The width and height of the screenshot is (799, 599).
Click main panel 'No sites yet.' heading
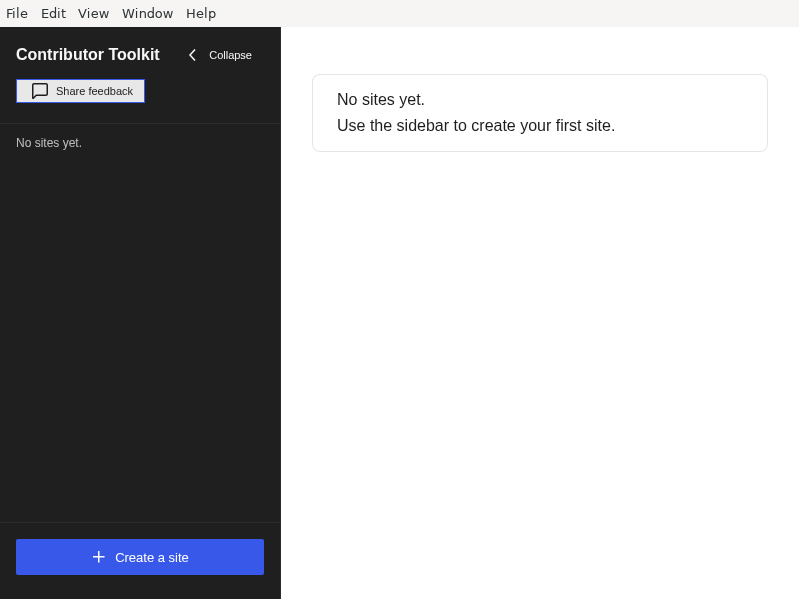[381, 99]
